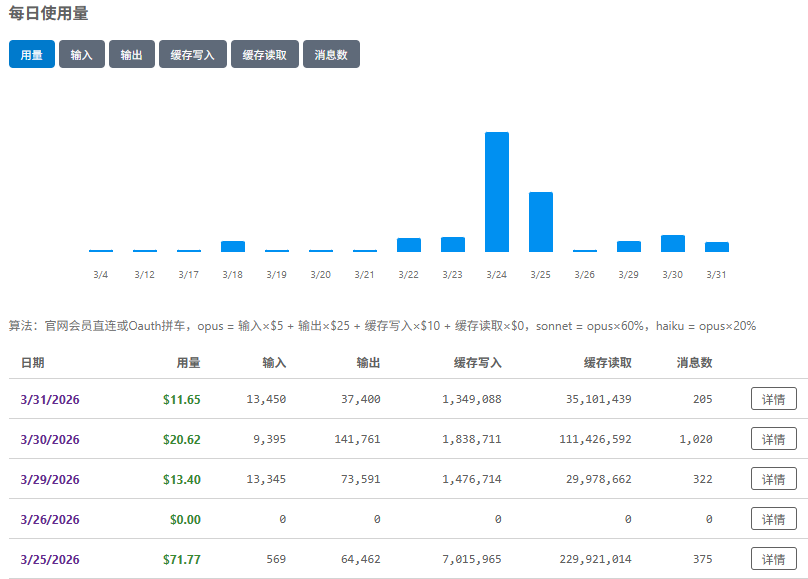Switch chart to 消息数 view
This screenshot has width=808, height=579.
click(x=331, y=54)
